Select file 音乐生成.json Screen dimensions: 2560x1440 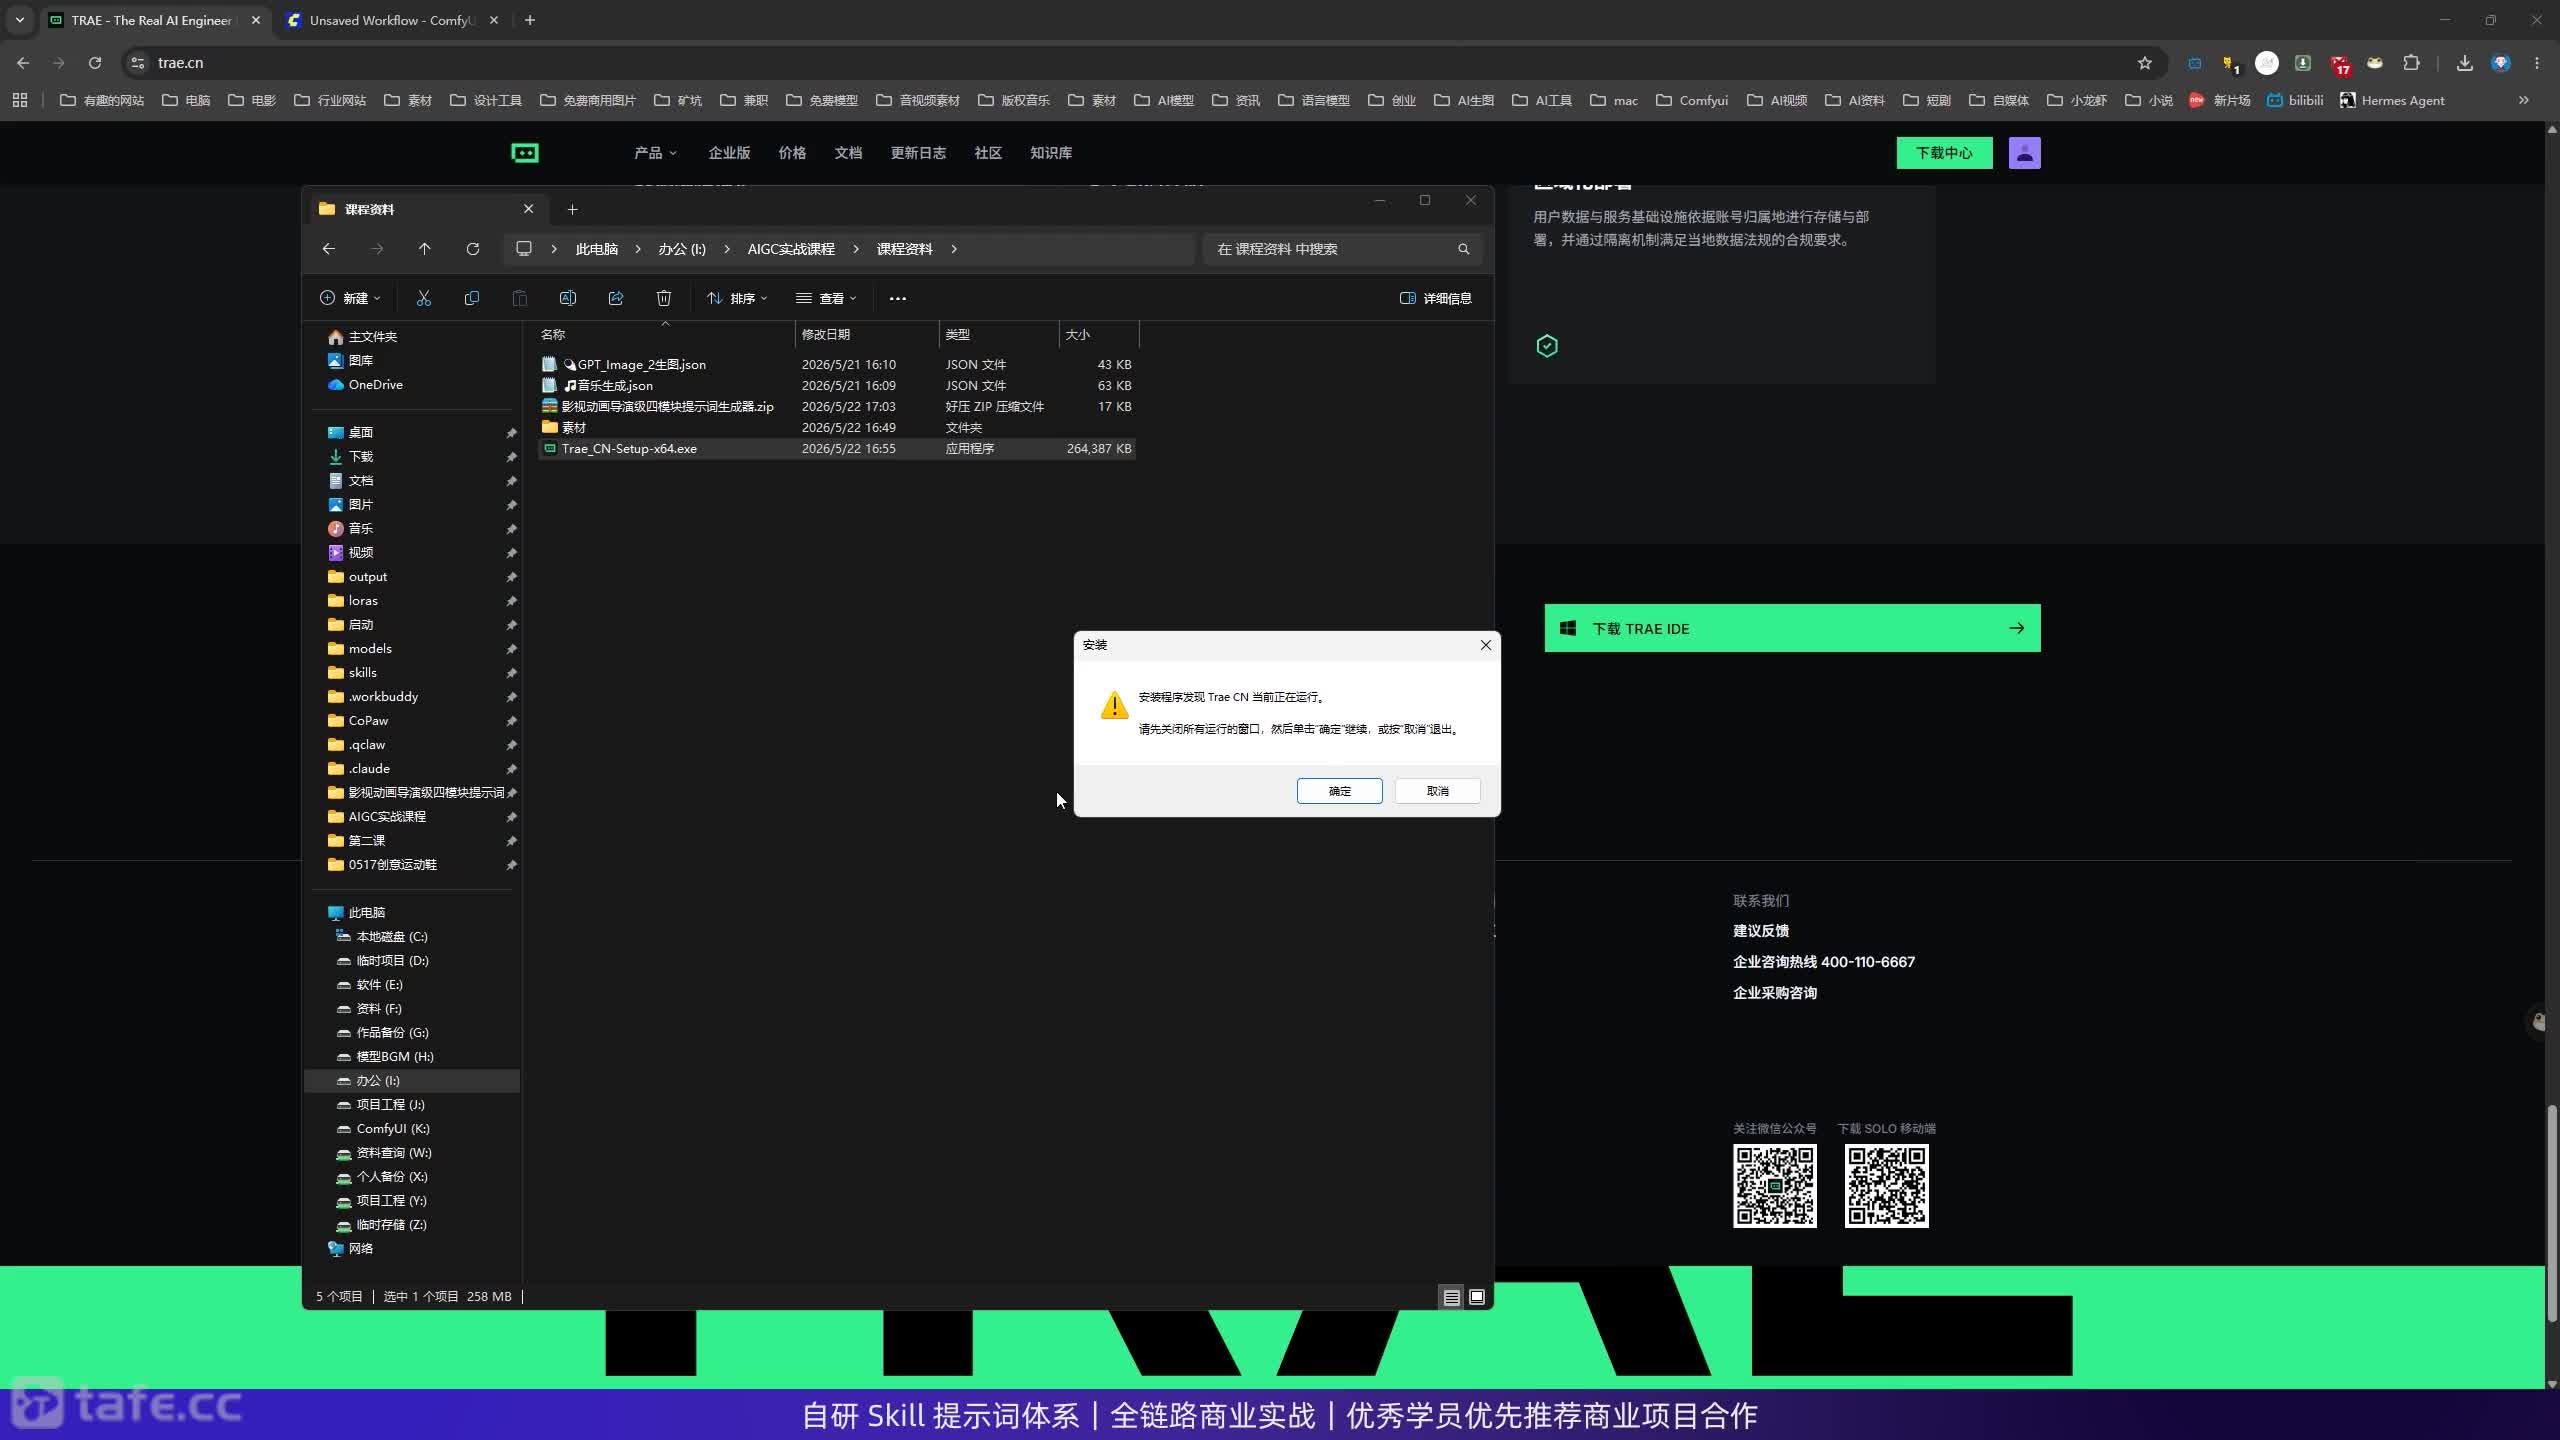(x=837, y=385)
